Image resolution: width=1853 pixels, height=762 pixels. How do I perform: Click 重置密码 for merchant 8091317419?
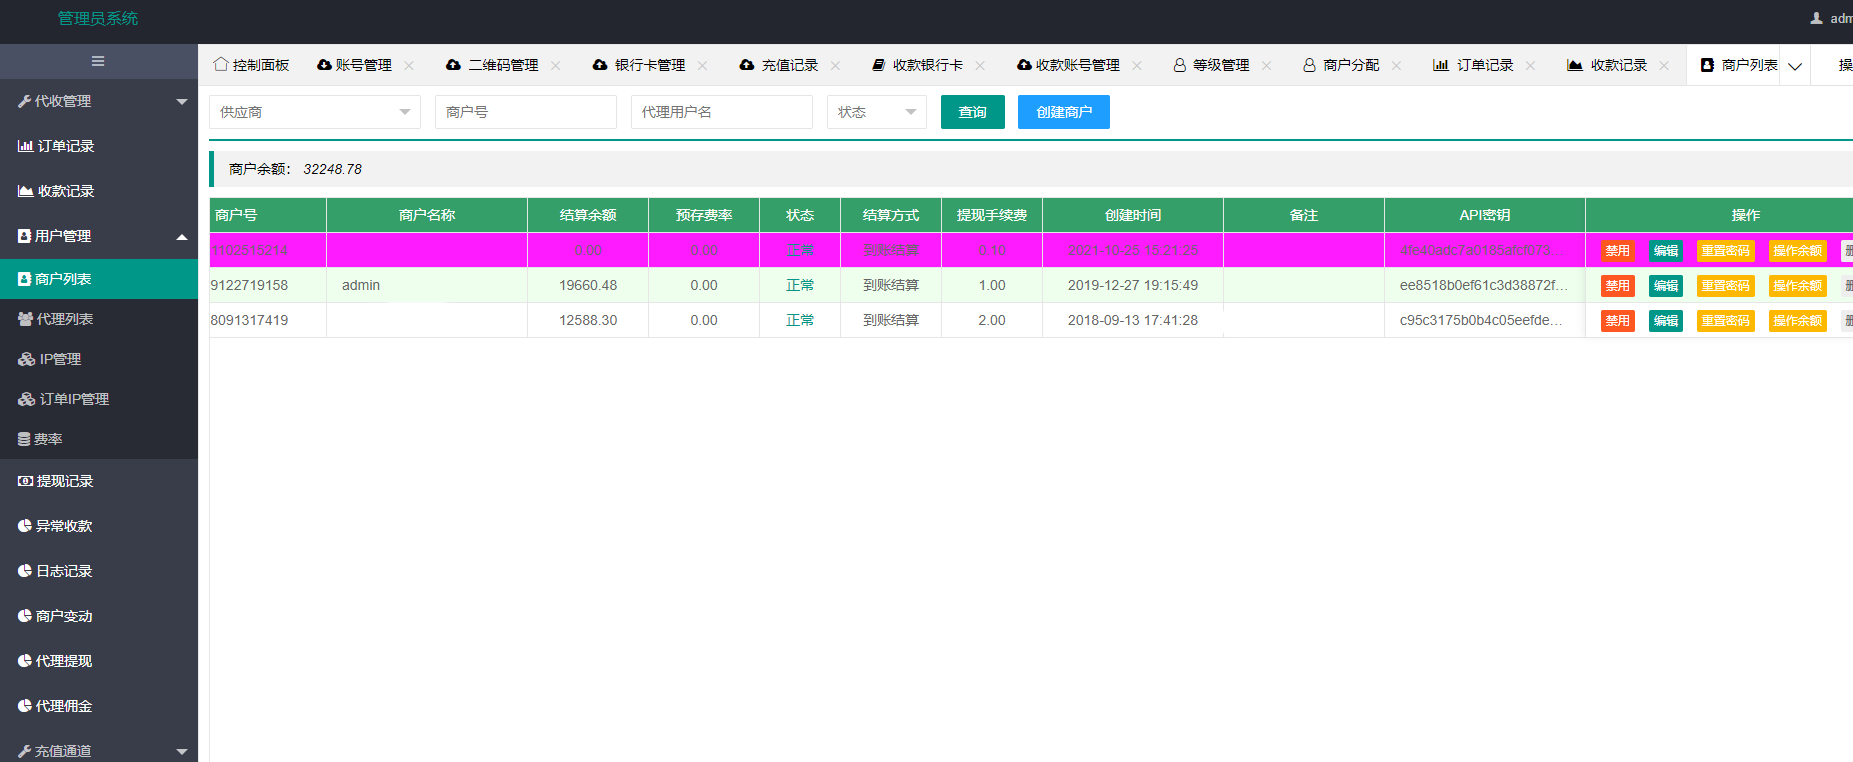coord(1726,321)
